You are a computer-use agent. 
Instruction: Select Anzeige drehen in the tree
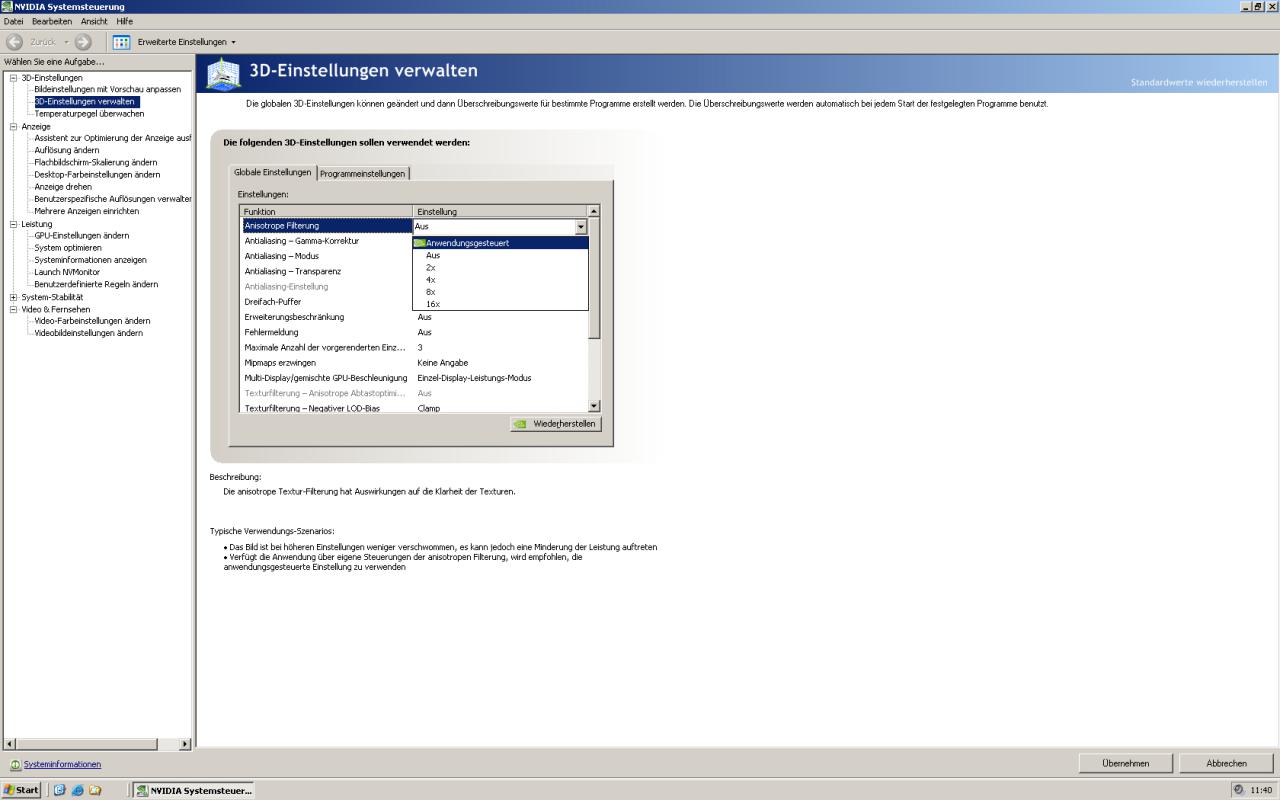click(63, 186)
